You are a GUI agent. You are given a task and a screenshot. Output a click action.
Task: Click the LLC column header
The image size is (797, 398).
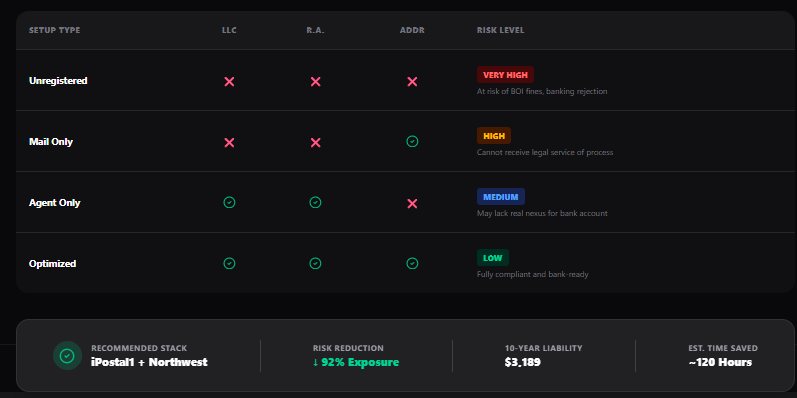click(229, 30)
